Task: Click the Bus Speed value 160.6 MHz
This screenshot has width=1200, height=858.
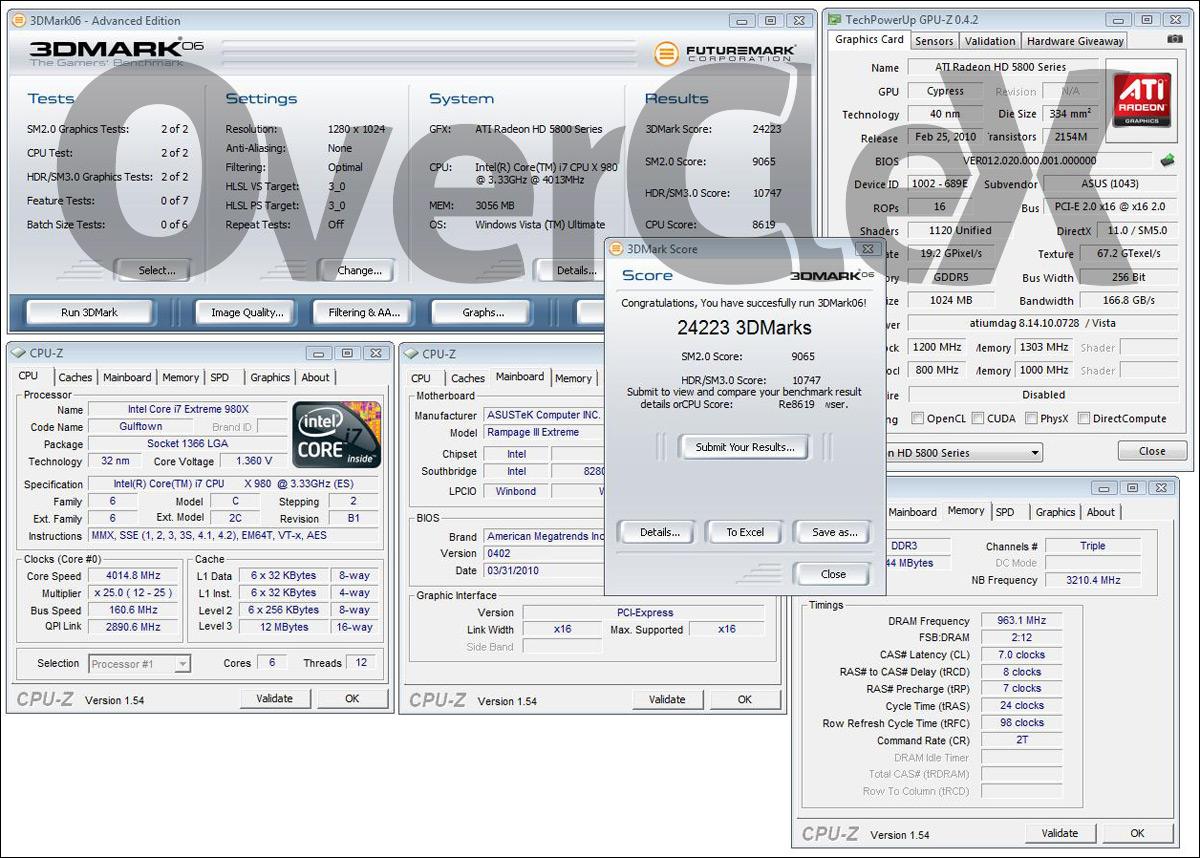Action: pyautogui.click(x=131, y=610)
